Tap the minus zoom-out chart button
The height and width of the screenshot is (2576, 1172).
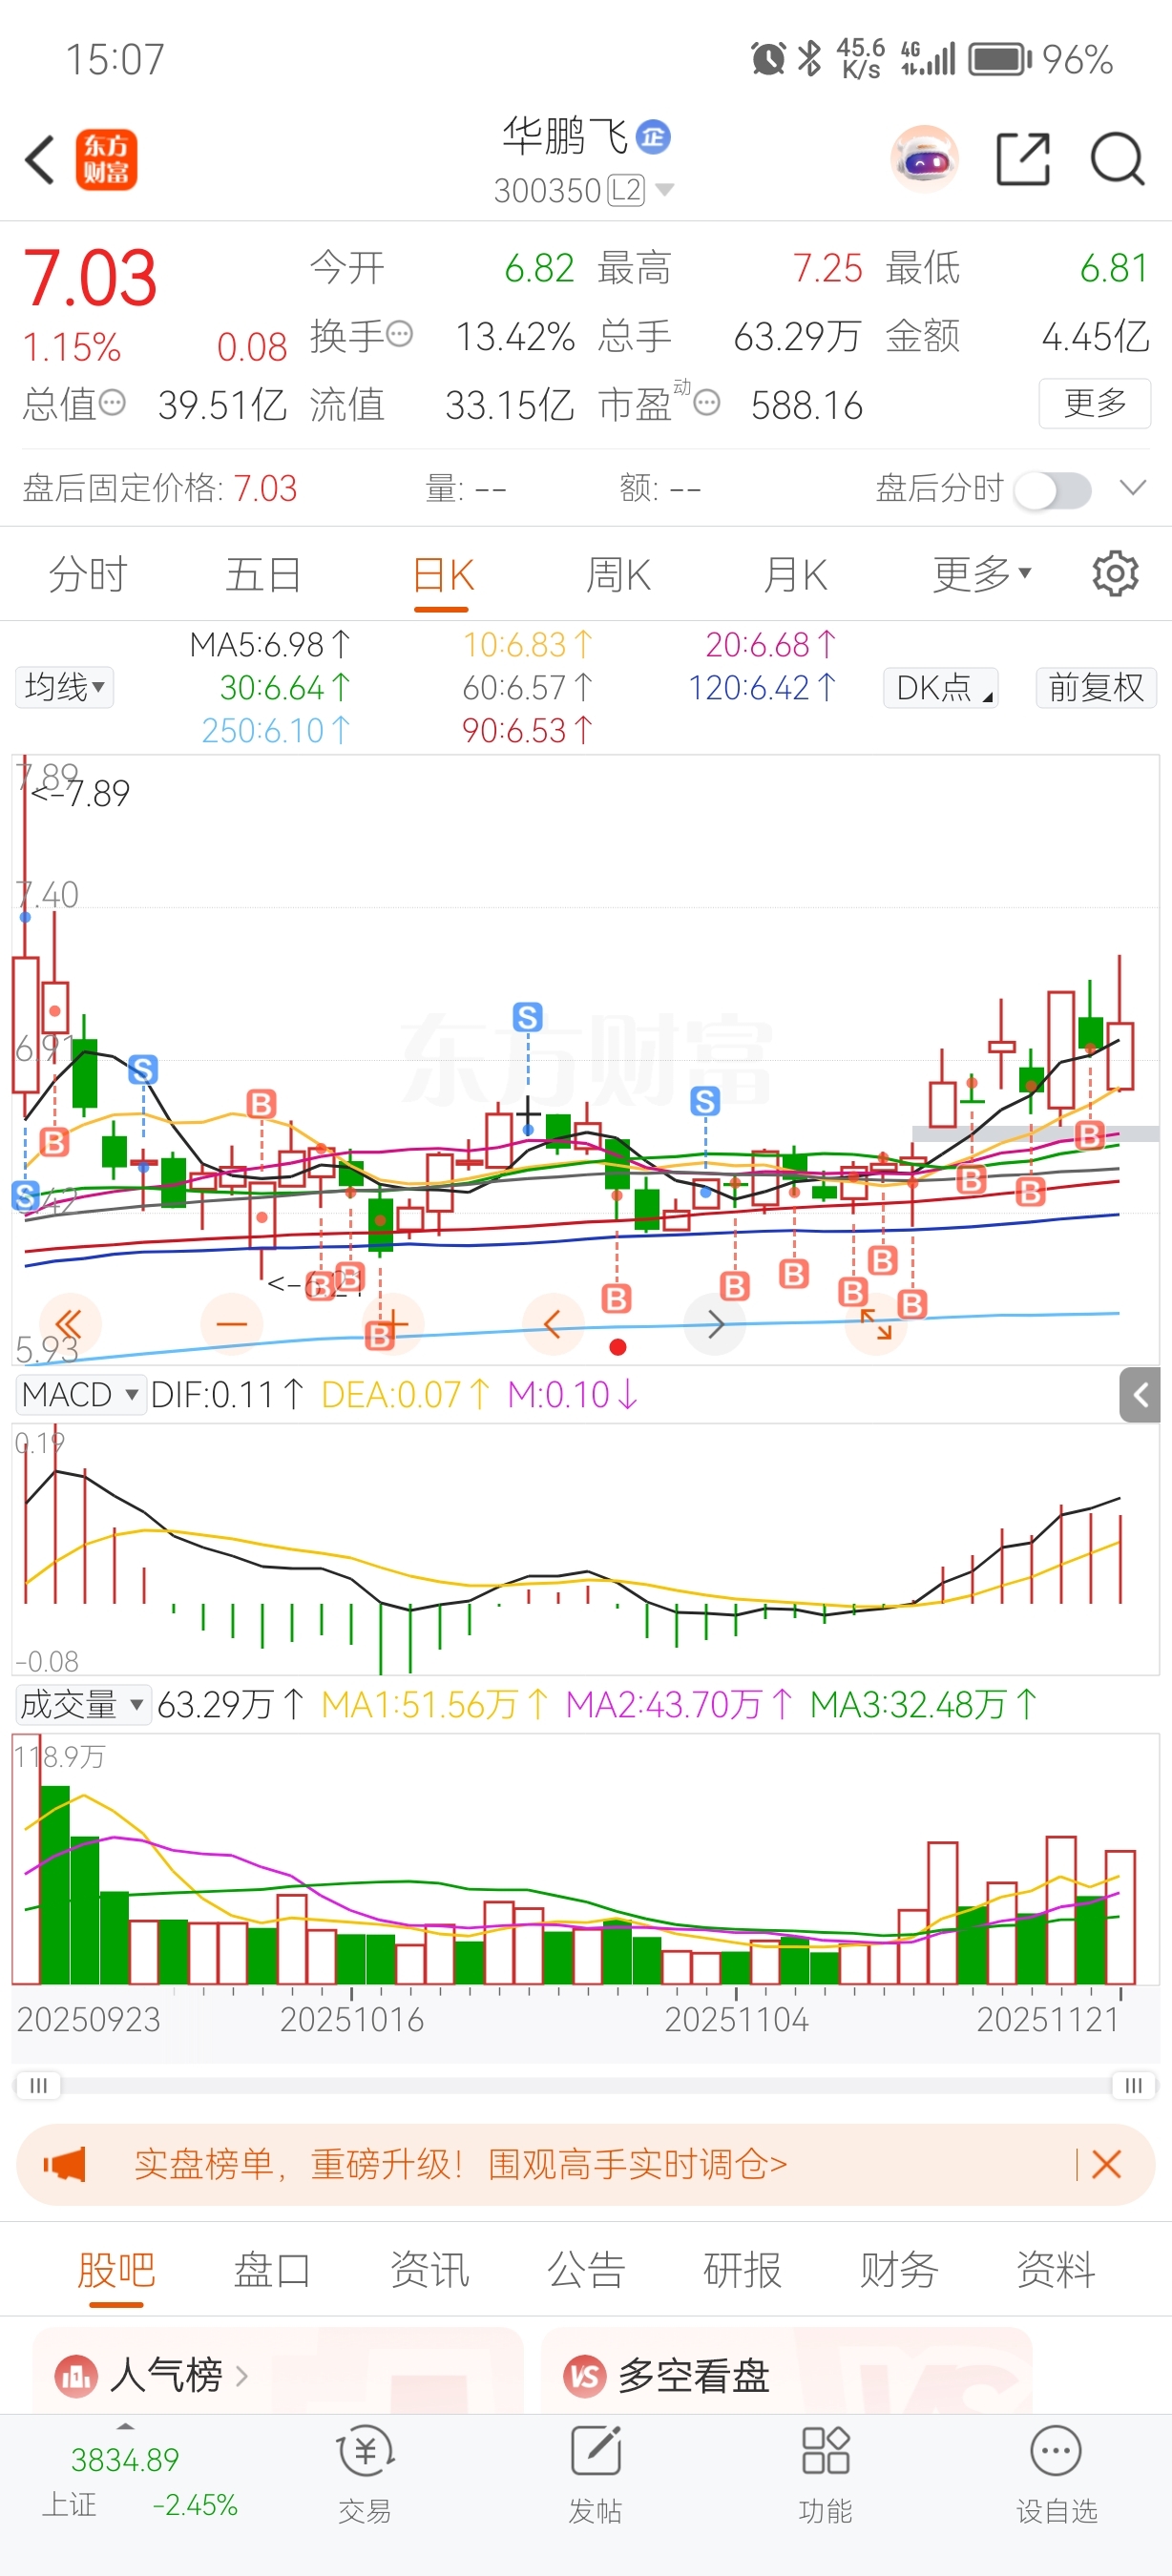click(232, 1325)
